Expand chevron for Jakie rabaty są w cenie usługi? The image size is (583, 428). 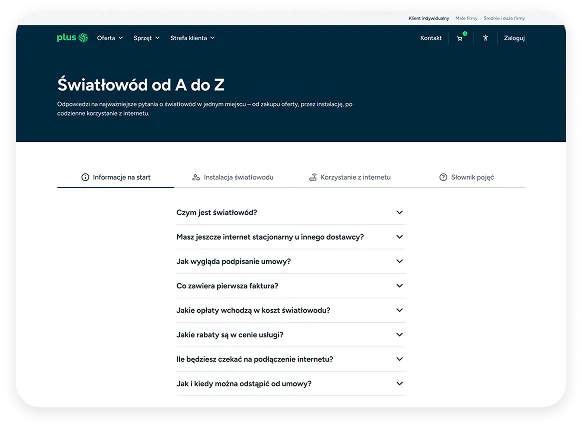(400, 334)
